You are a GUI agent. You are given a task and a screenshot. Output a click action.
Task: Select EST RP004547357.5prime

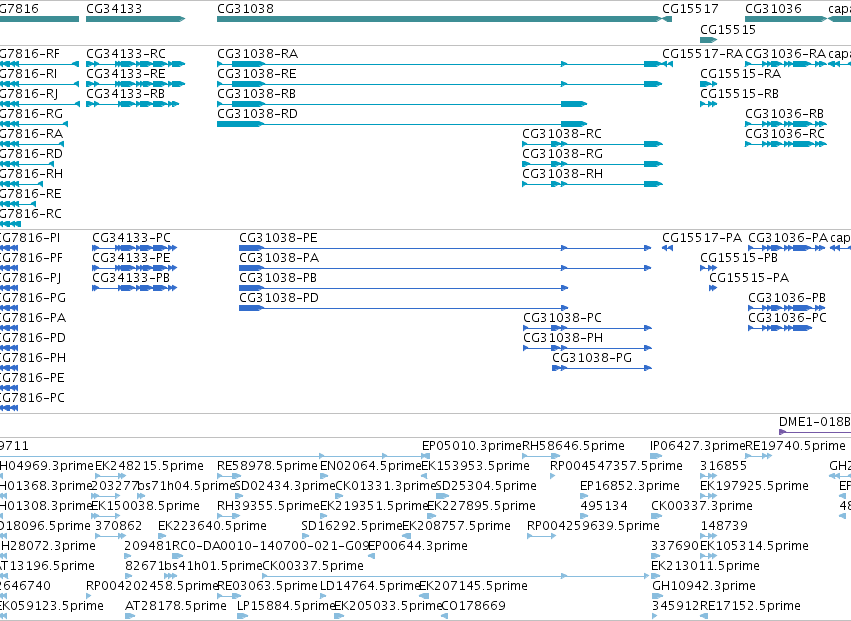click(x=552, y=477)
